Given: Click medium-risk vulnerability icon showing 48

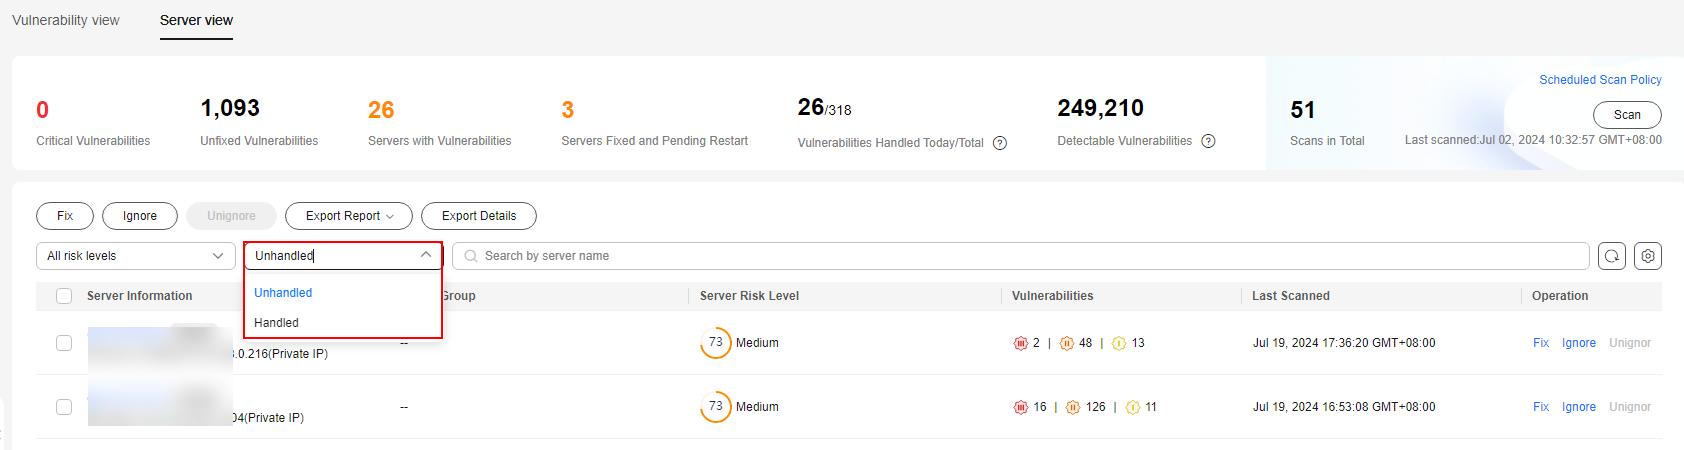Looking at the screenshot, I should (1066, 343).
